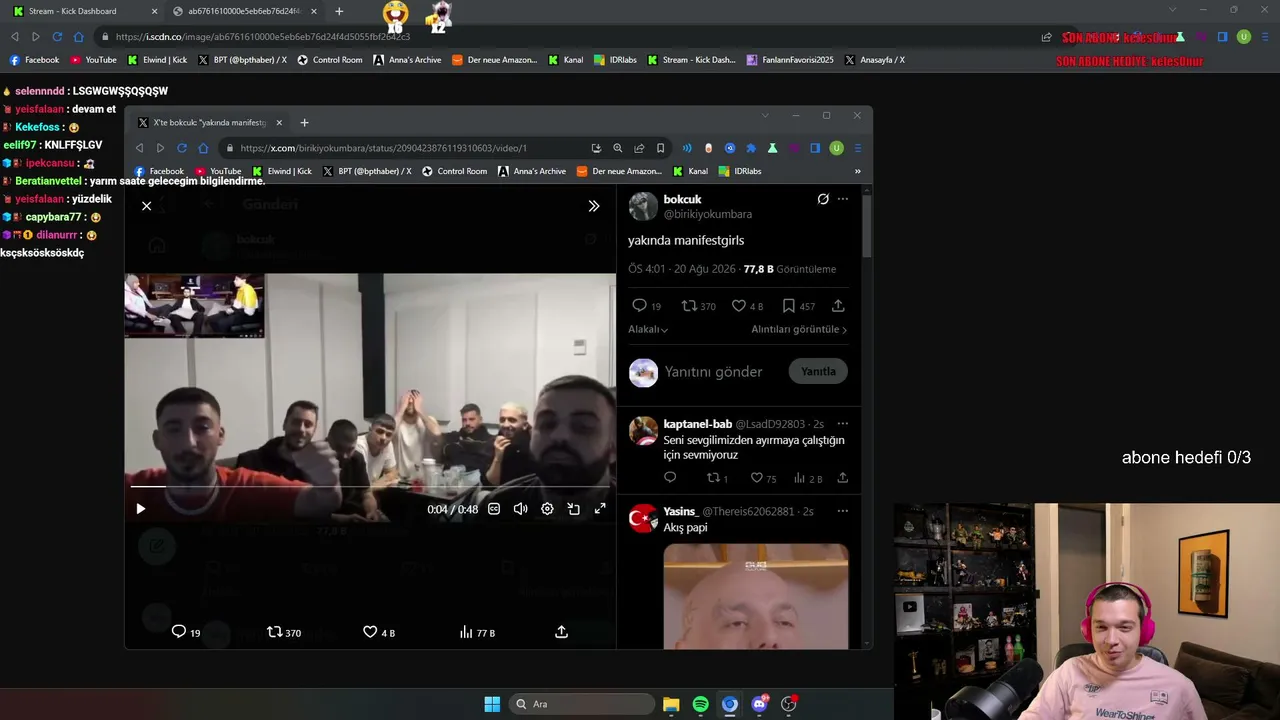The height and width of the screenshot is (720, 1280).
Task: Open Yasins_ profile name
Action: click(681, 511)
